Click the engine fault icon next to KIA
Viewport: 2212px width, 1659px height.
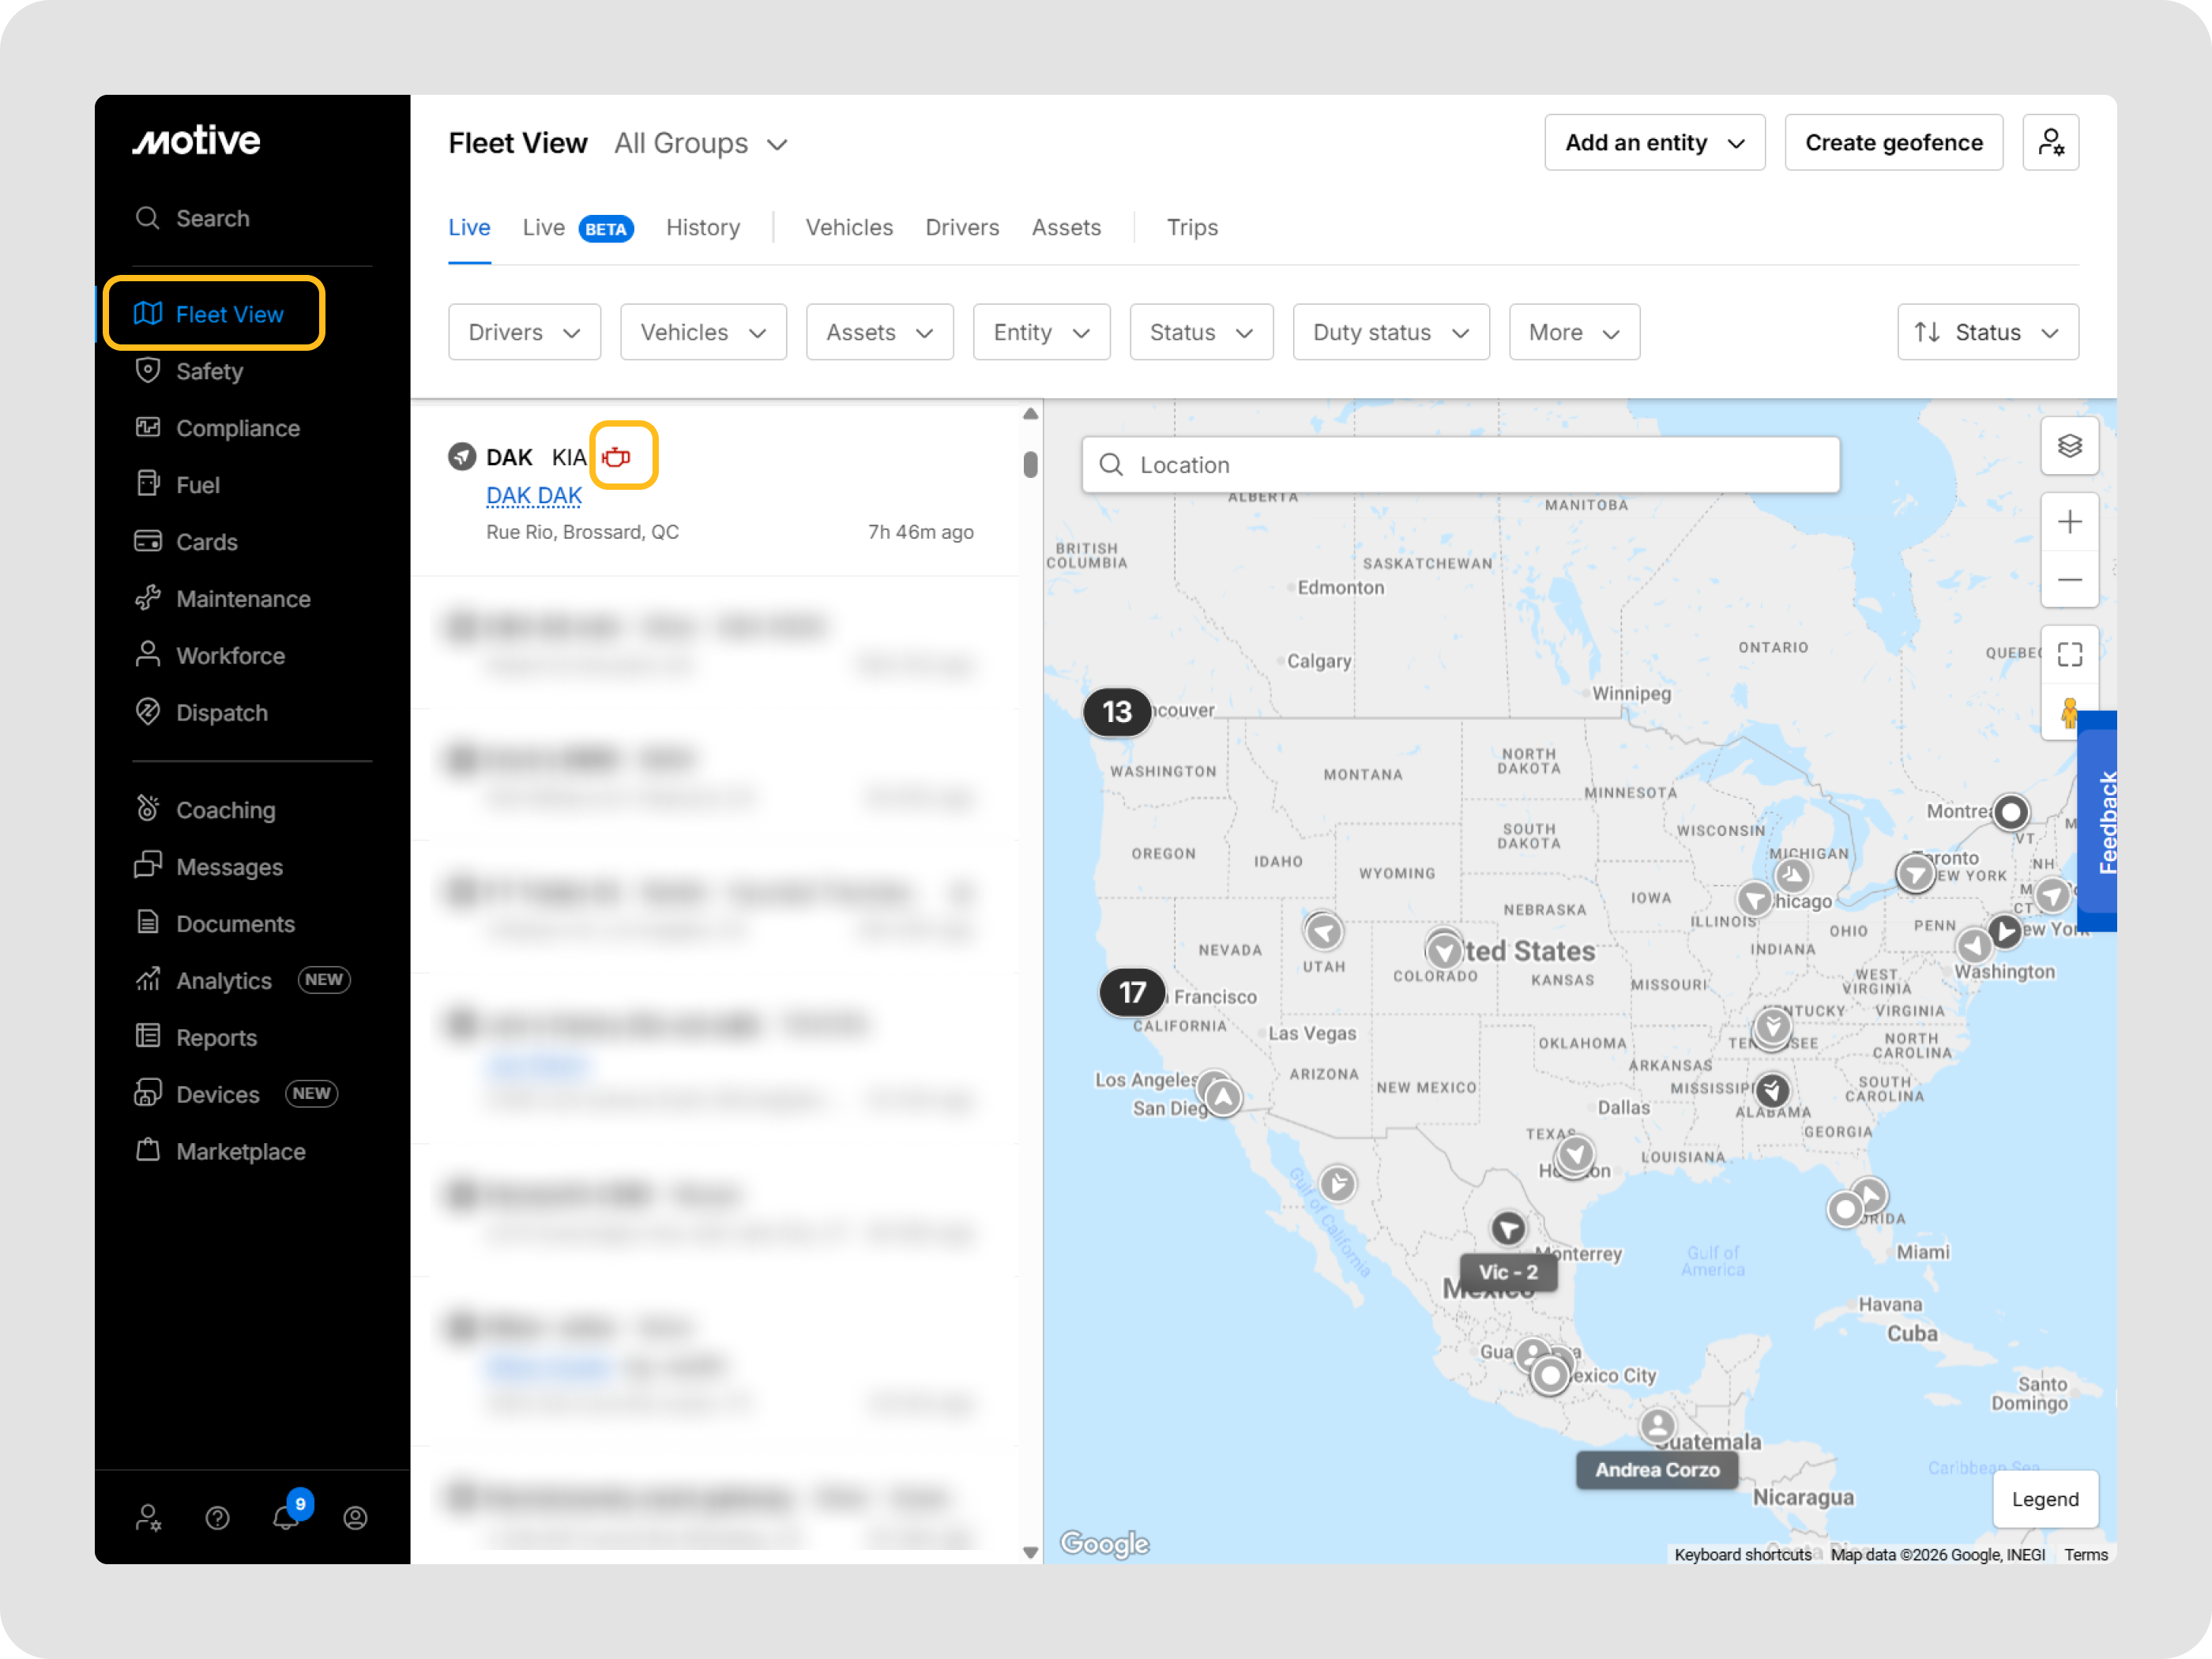(x=617, y=457)
